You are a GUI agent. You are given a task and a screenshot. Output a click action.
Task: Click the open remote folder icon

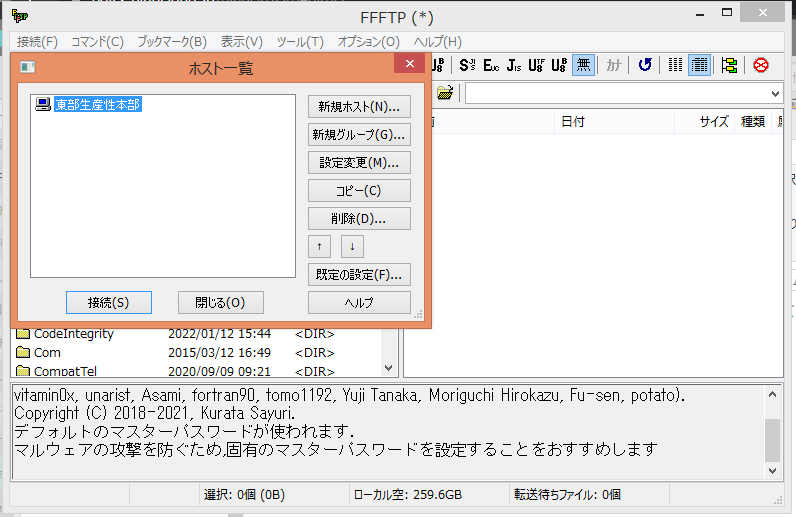[x=445, y=93]
